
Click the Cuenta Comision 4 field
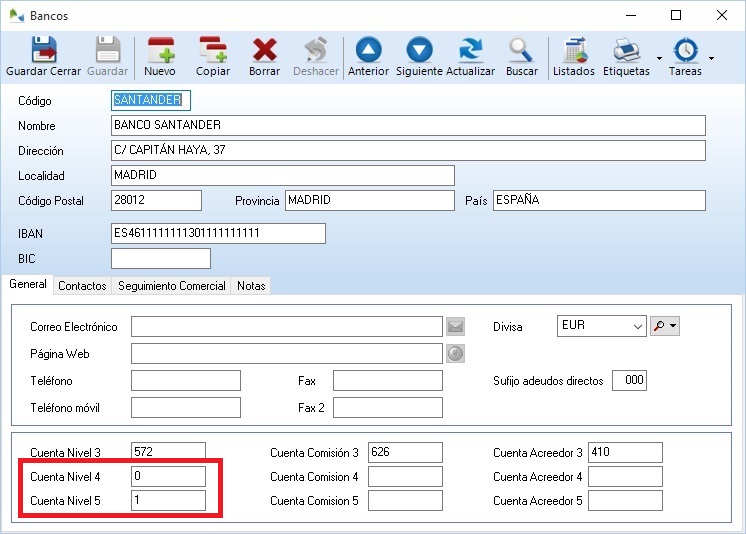405,476
